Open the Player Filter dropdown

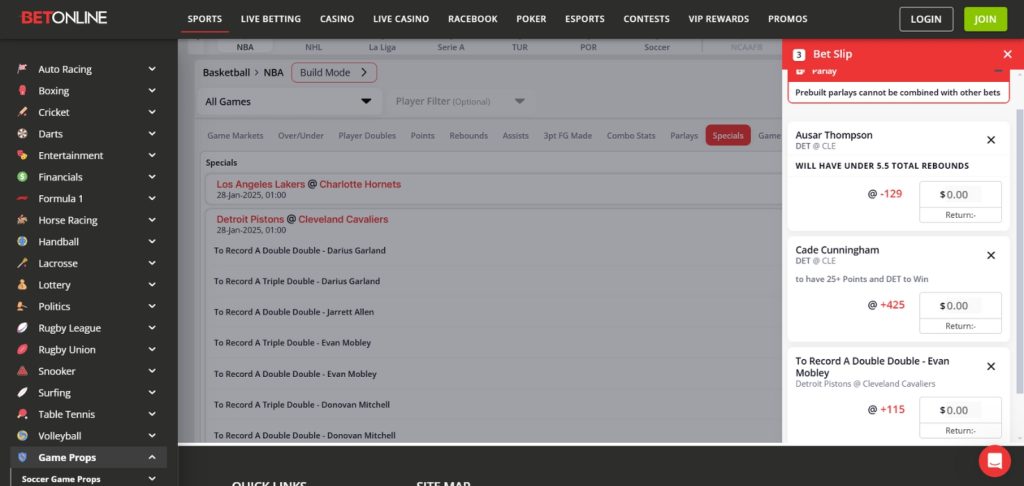click(460, 101)
